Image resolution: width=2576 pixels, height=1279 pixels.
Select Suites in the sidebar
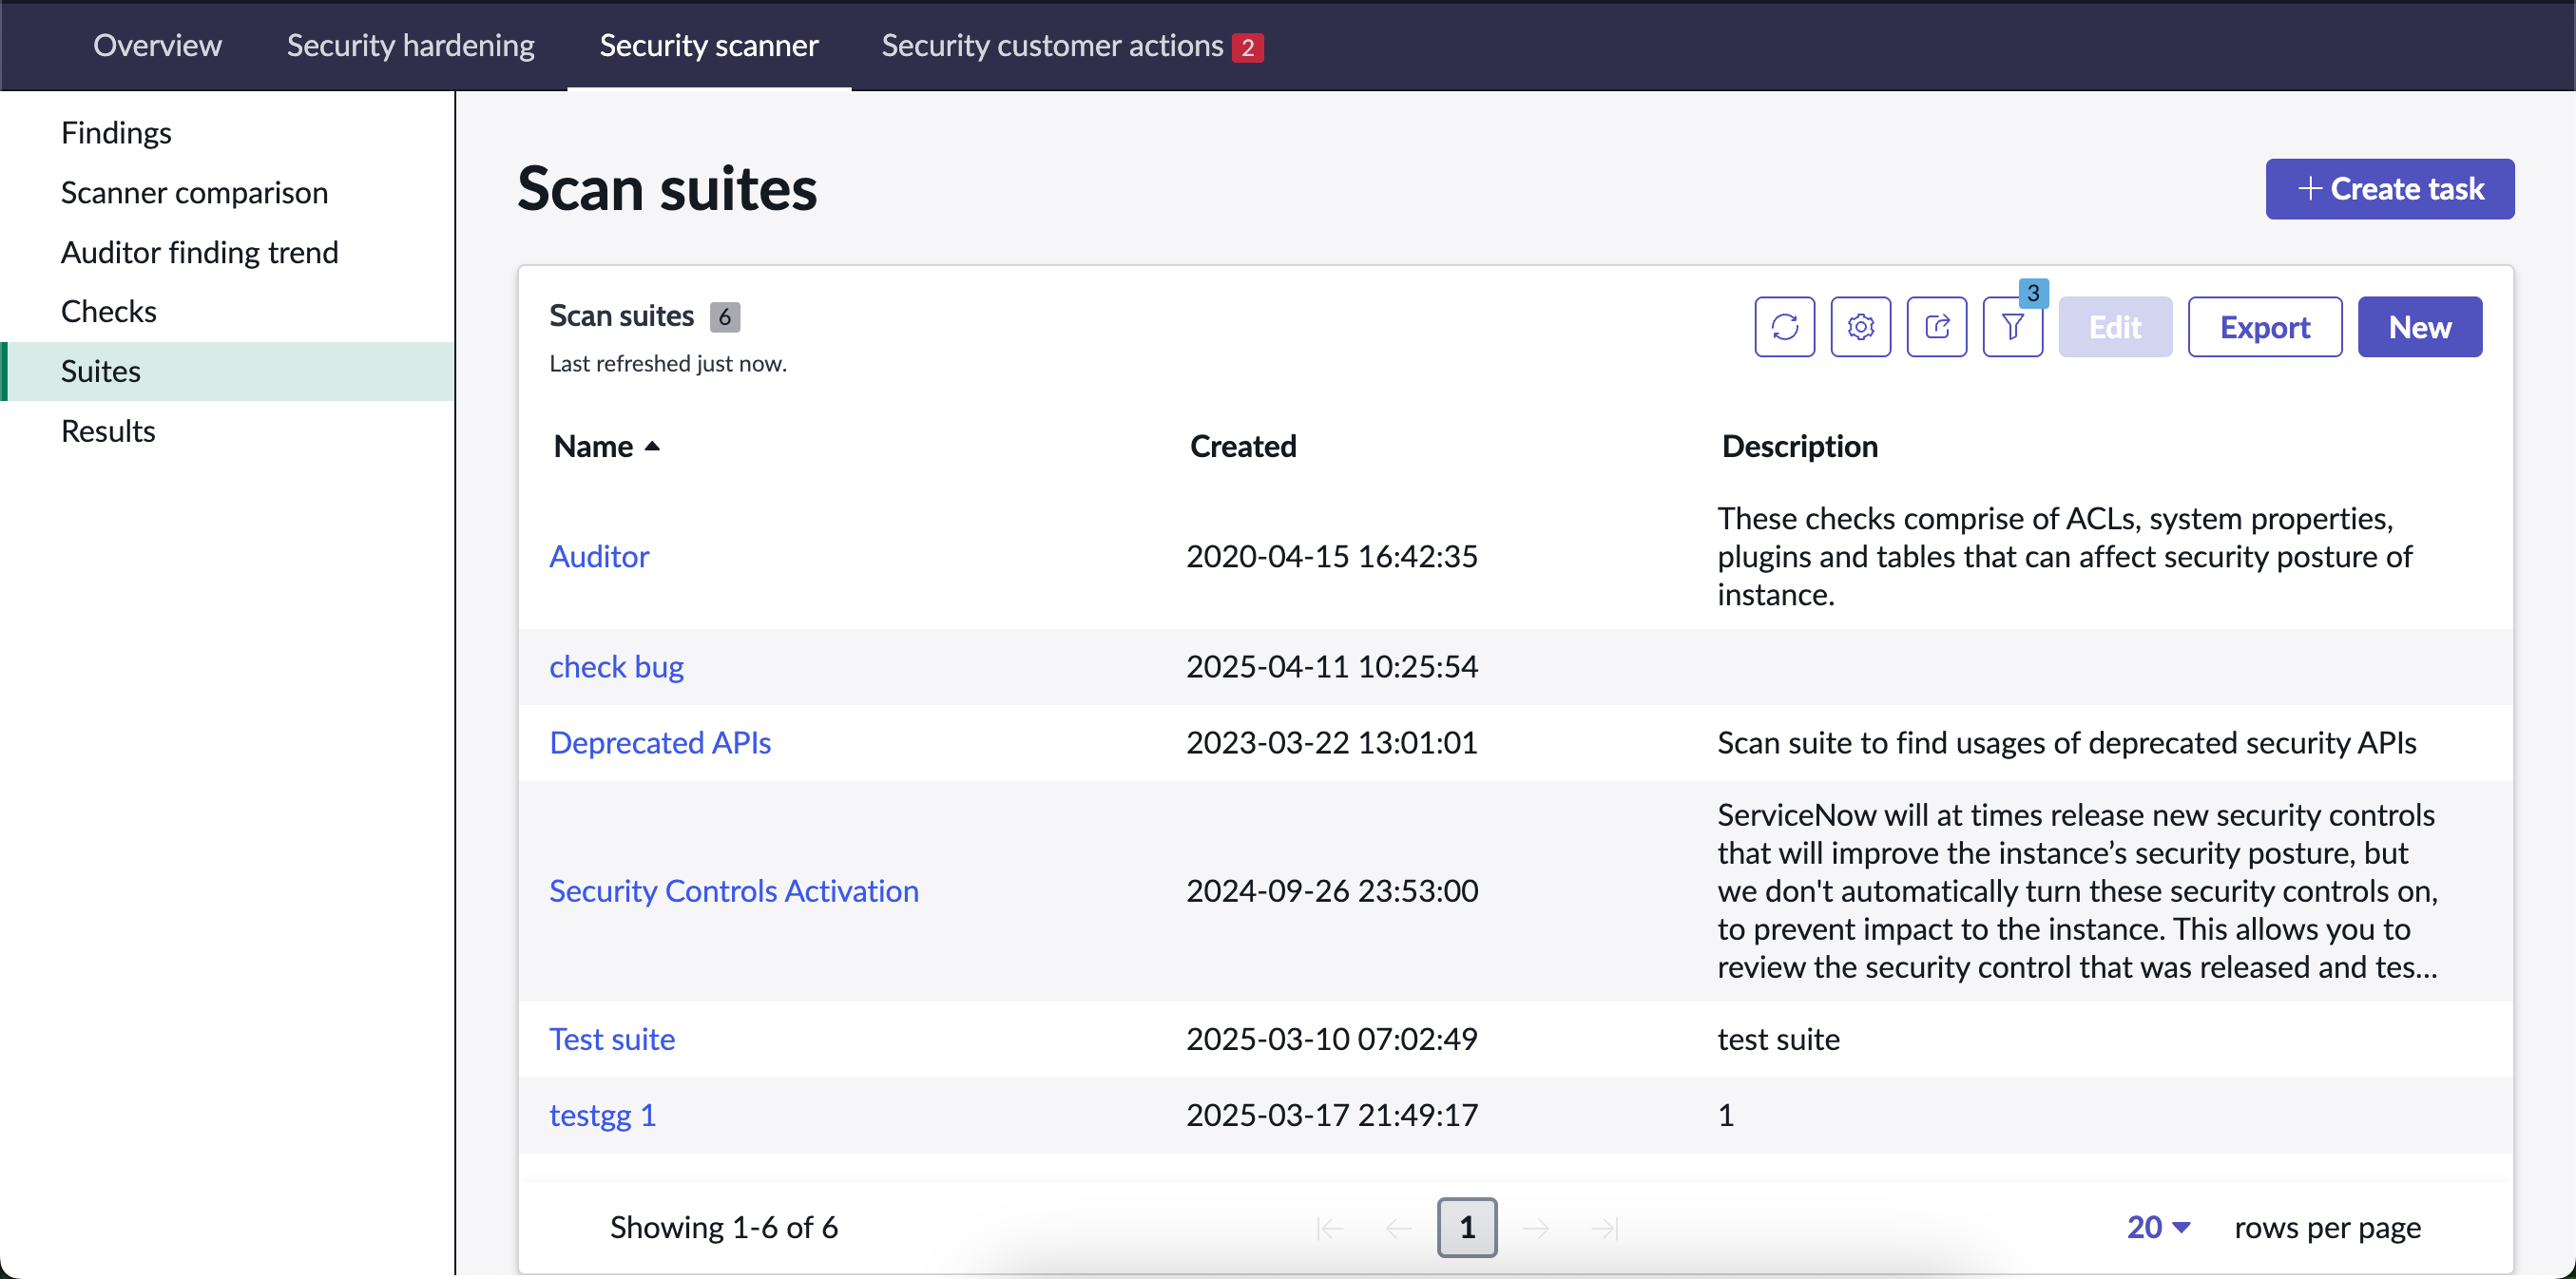point(227,371)
